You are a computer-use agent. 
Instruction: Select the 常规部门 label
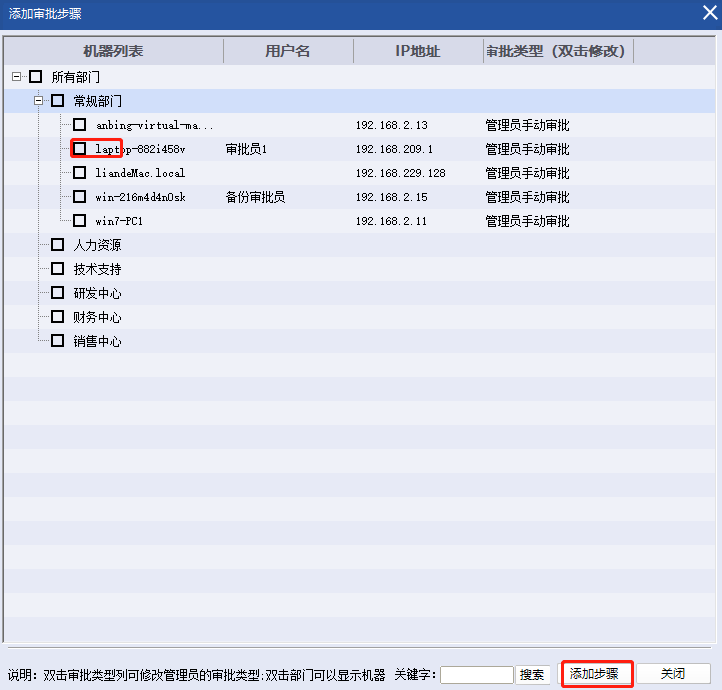pyautogui.click(x=98, y=101)
